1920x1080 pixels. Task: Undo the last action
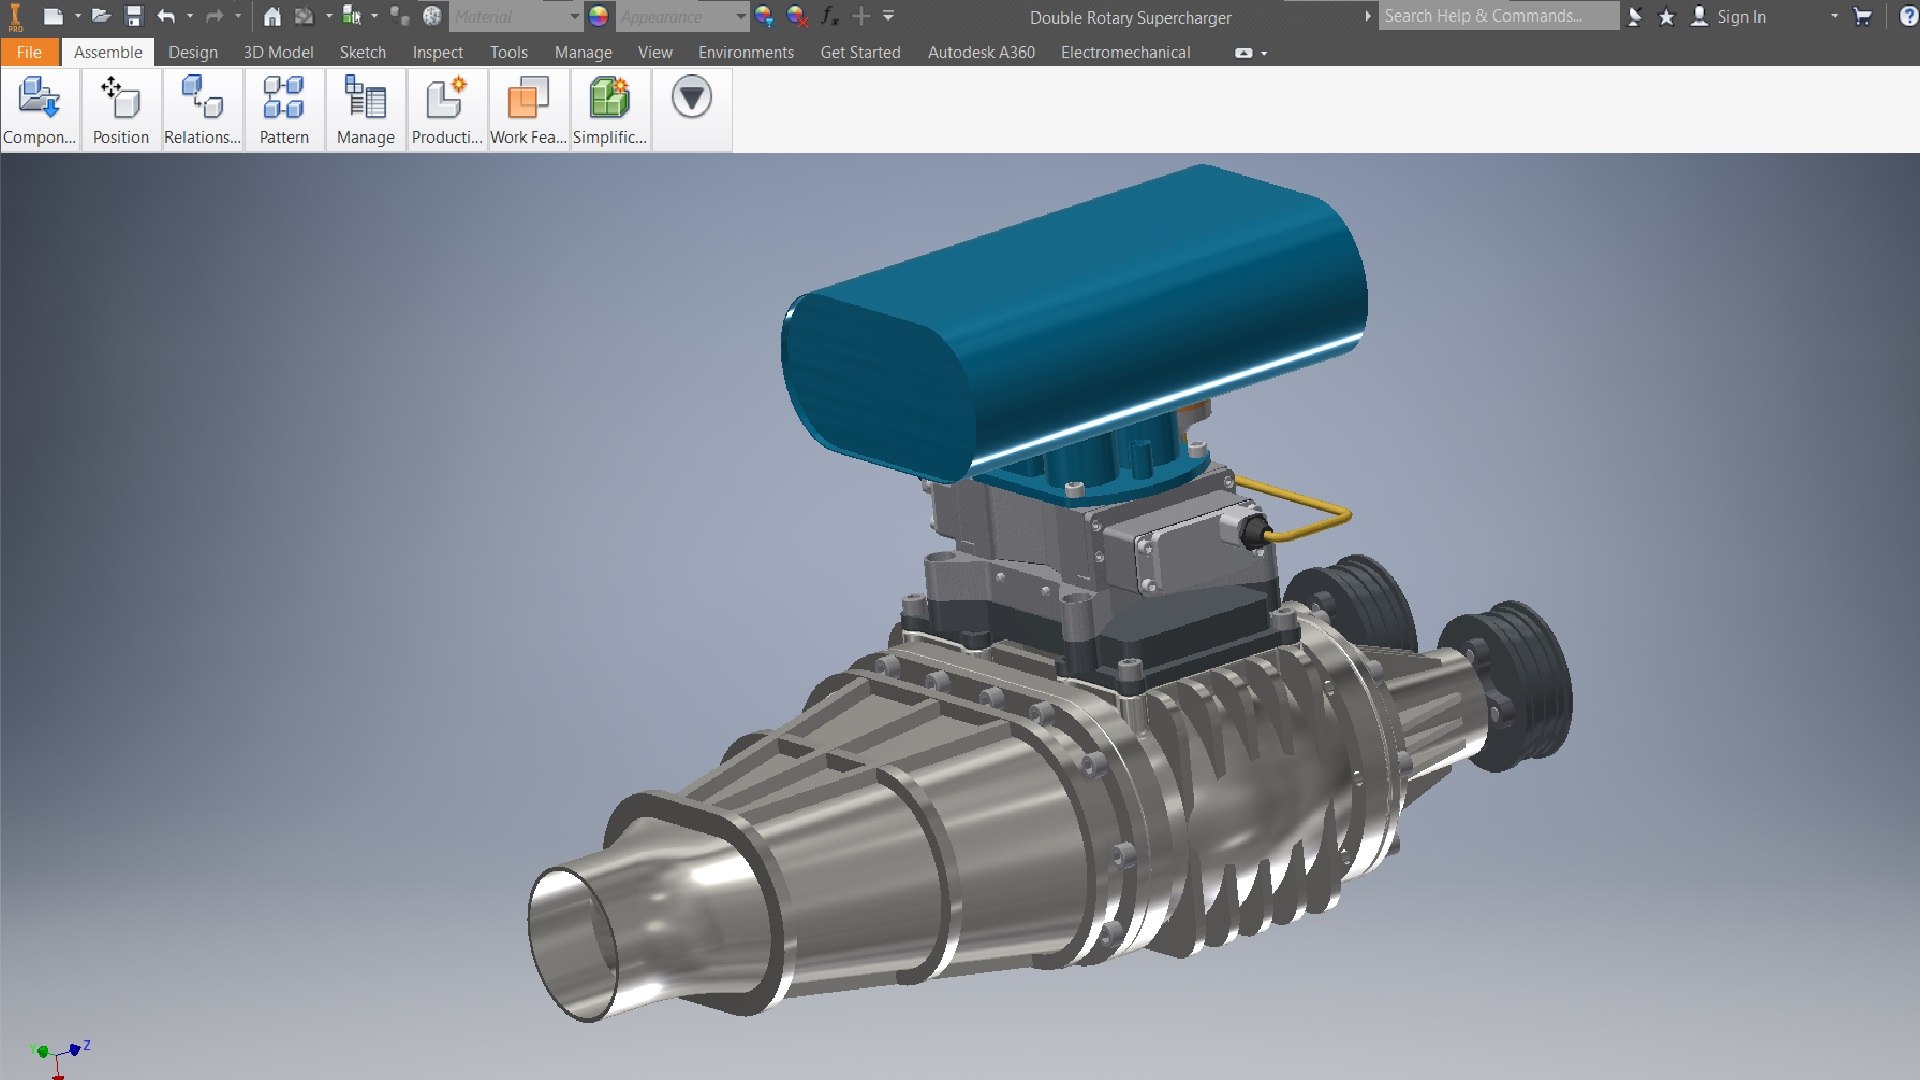(166, 16)
